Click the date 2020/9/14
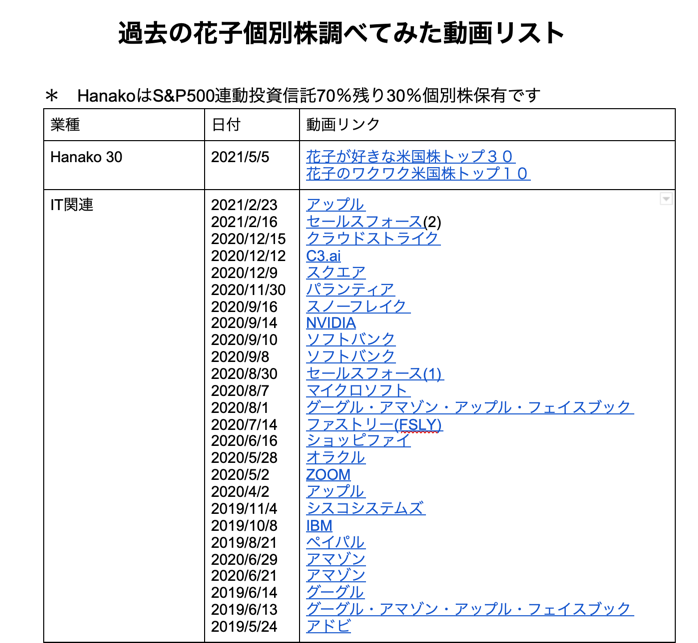 coord(244,323)
